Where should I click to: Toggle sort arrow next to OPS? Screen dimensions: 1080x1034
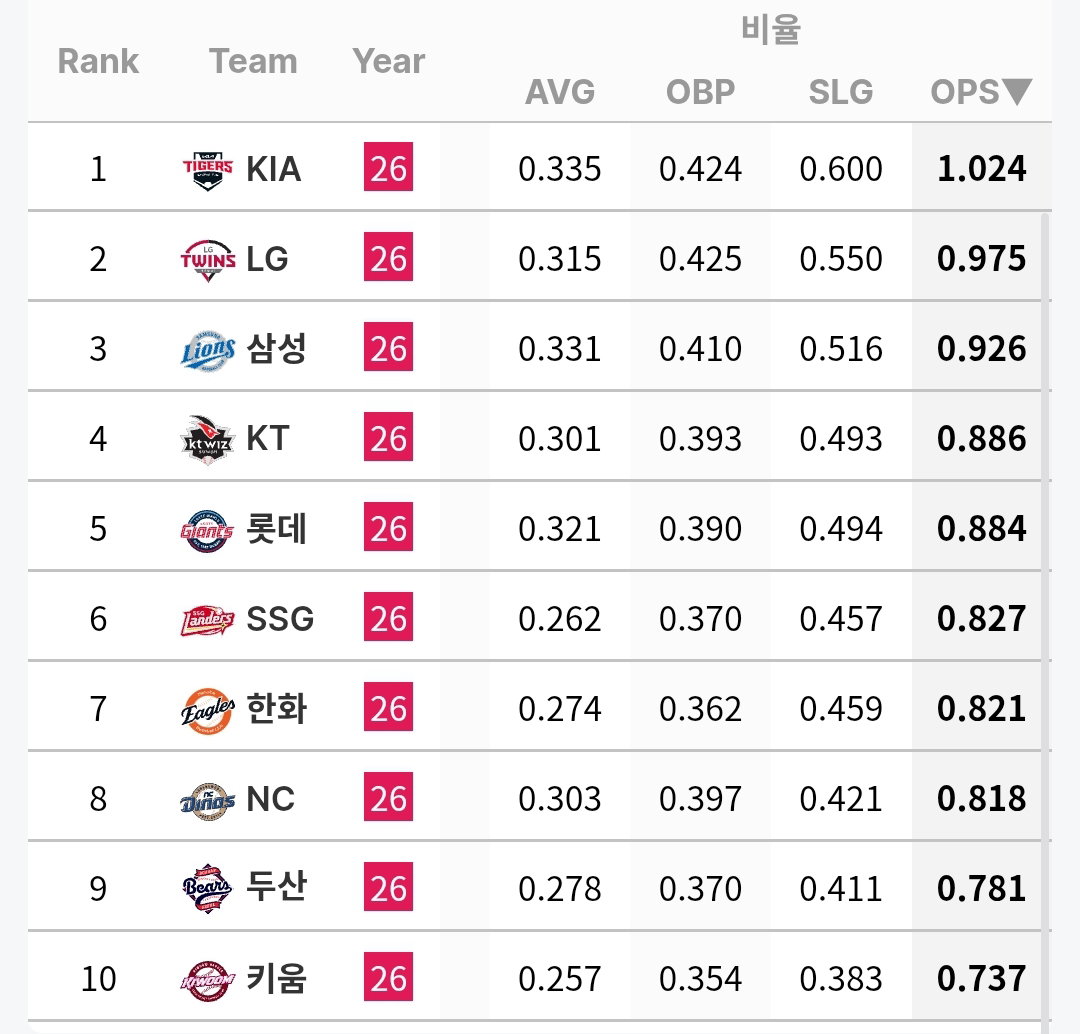point(1017,92)
